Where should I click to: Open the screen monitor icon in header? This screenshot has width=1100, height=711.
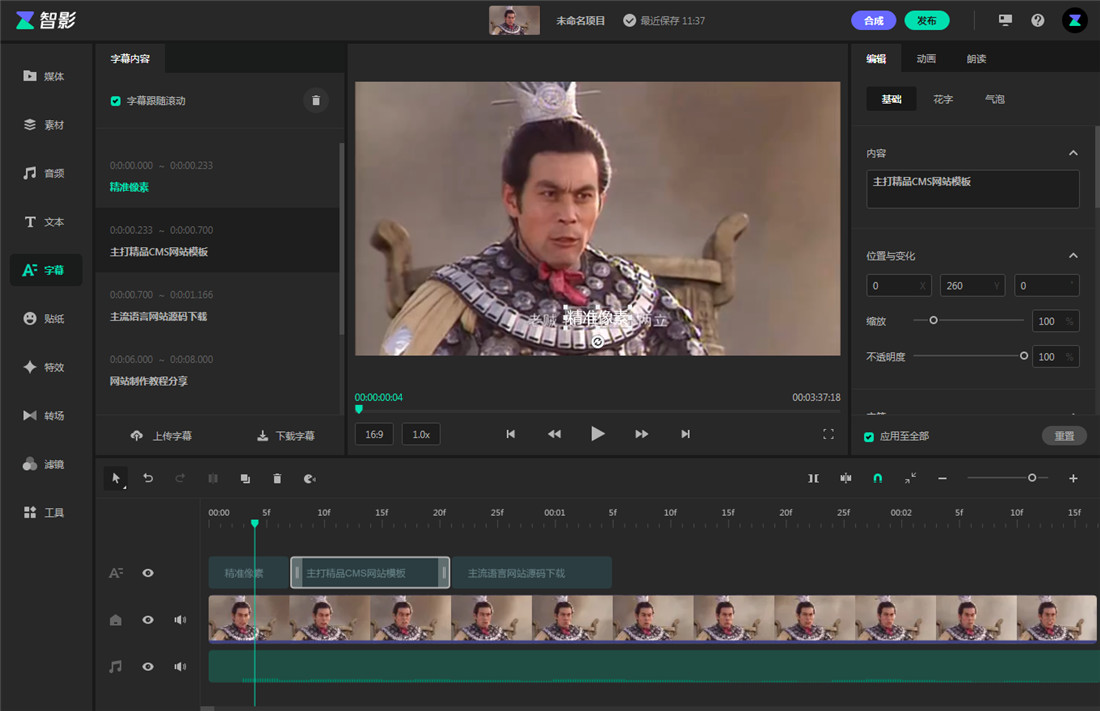pyautogui.click(x=1005, y=20)
